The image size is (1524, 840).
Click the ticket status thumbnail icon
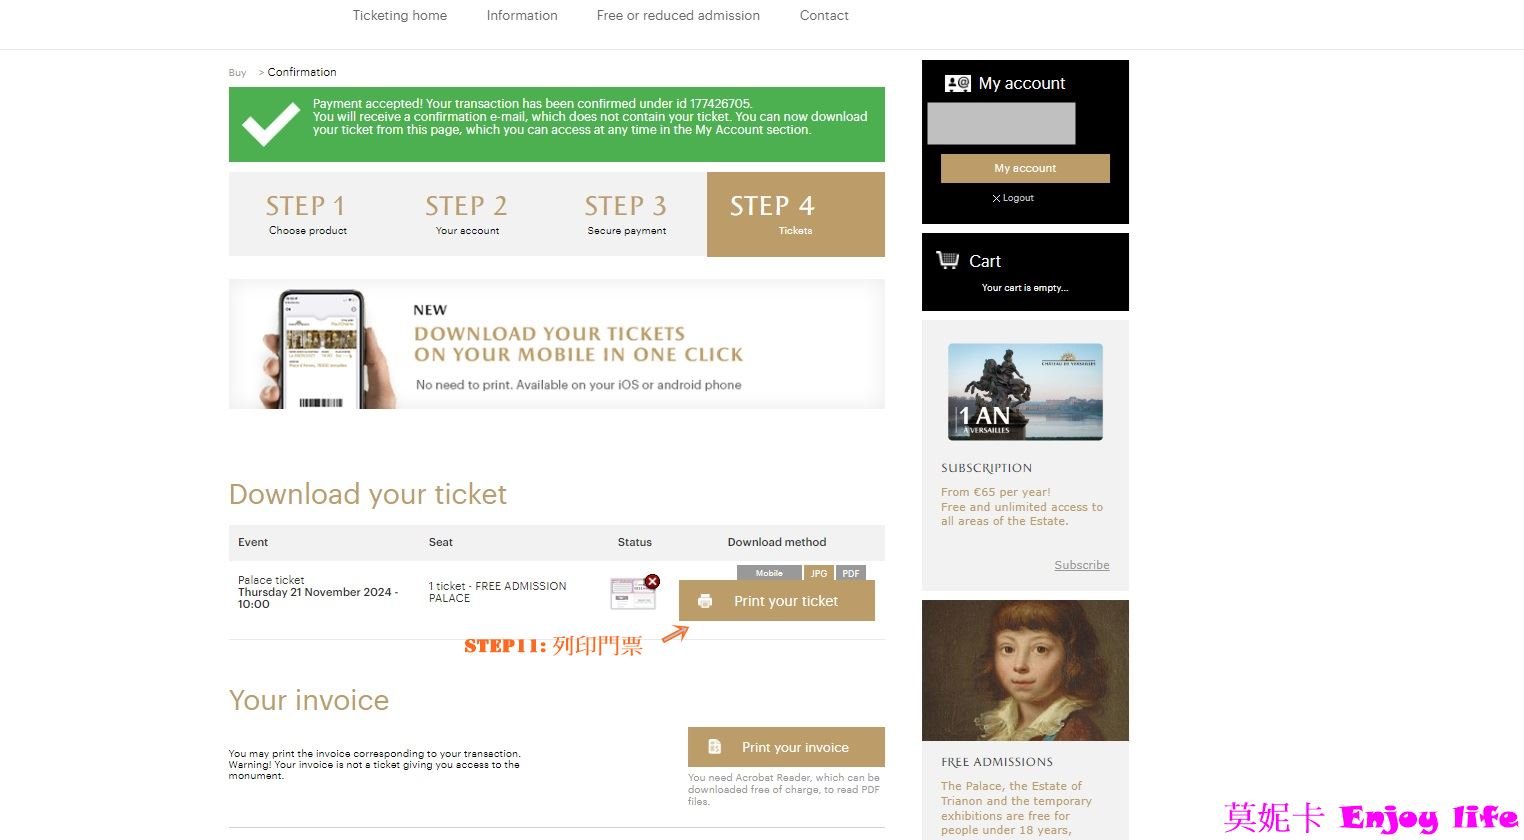632,594
